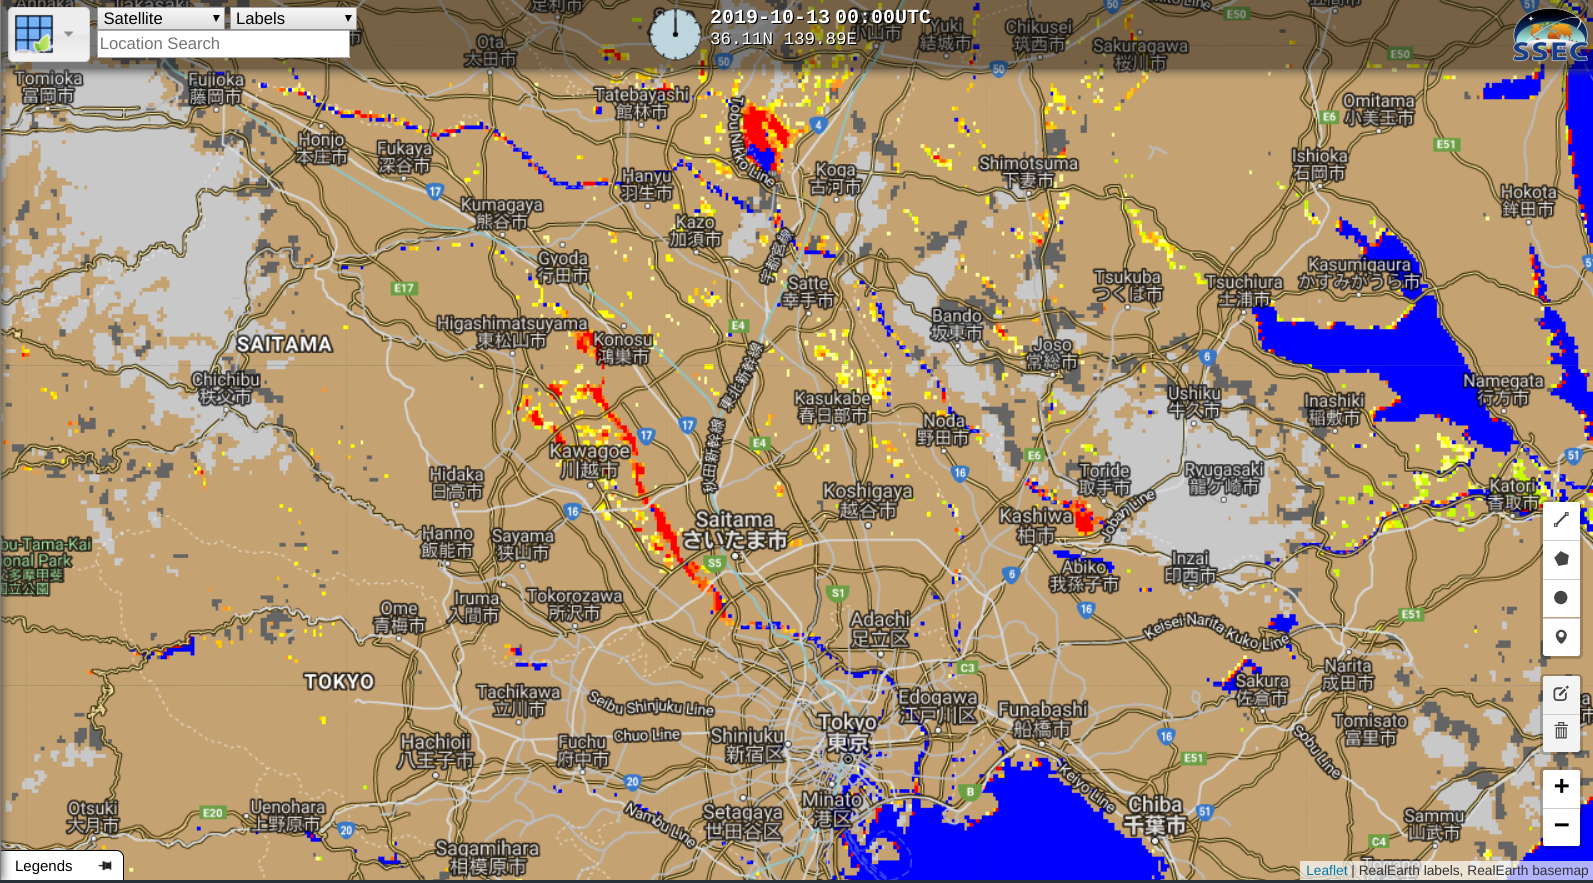This screenshot has height=883, width=1593.
Task: Click the Tokorozawa city map label
Action: tap(574, 604)
